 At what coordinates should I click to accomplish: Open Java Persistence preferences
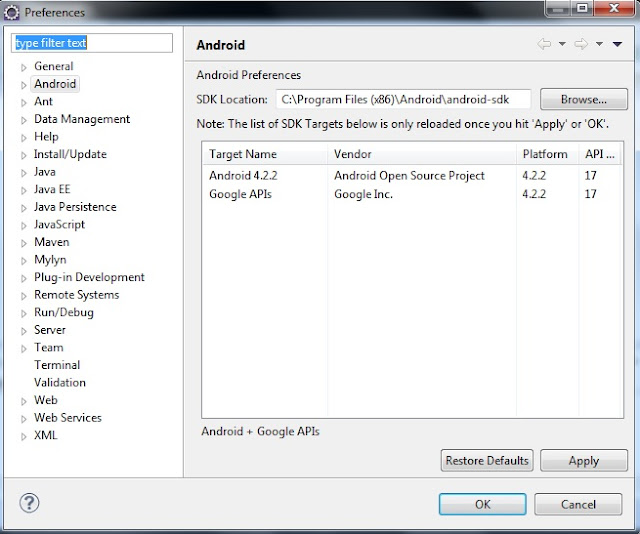pyautogui.click(x=75, y=207)
